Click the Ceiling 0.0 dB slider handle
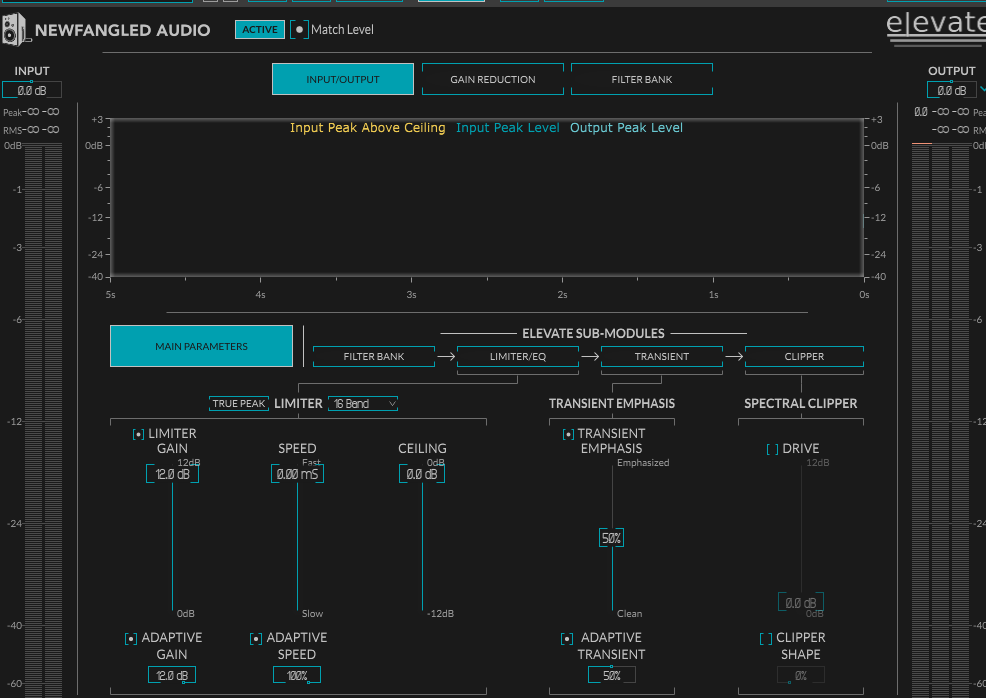 pyautogui.click(x=422, y=474)
